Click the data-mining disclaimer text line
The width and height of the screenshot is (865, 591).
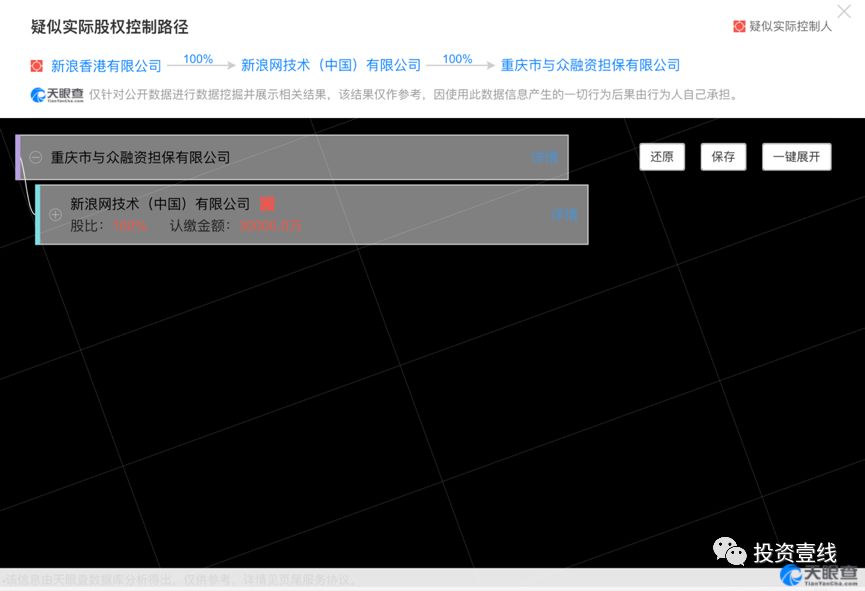(413, 95)
